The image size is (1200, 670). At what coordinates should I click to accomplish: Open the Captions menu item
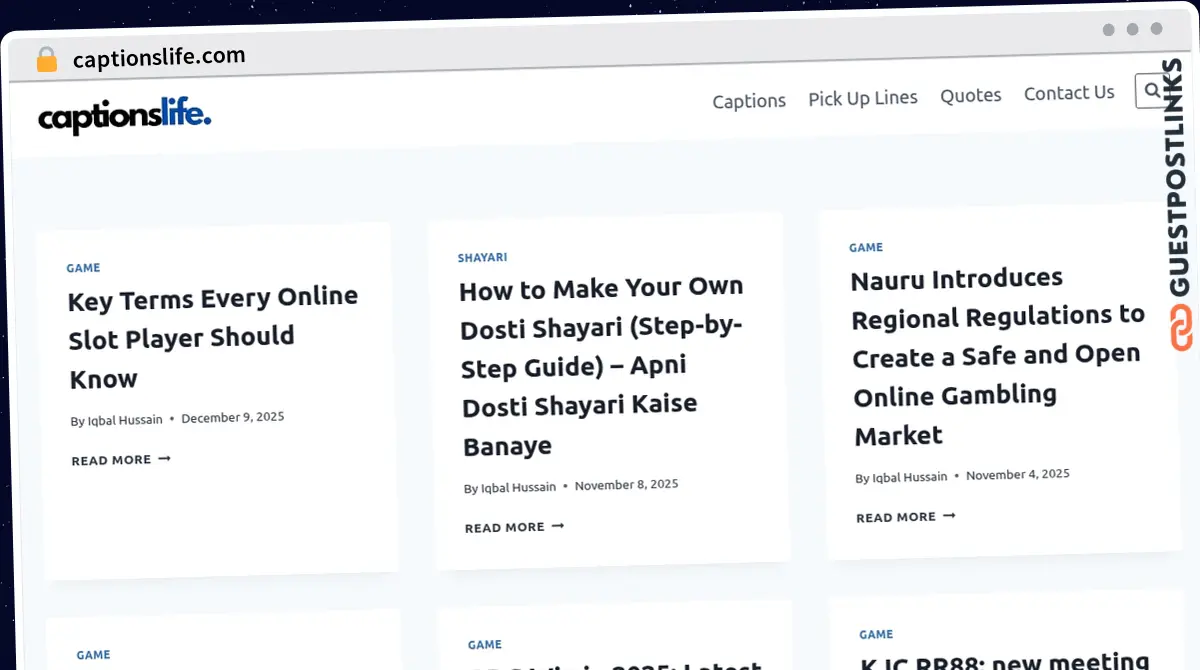[x=749, y=101]
